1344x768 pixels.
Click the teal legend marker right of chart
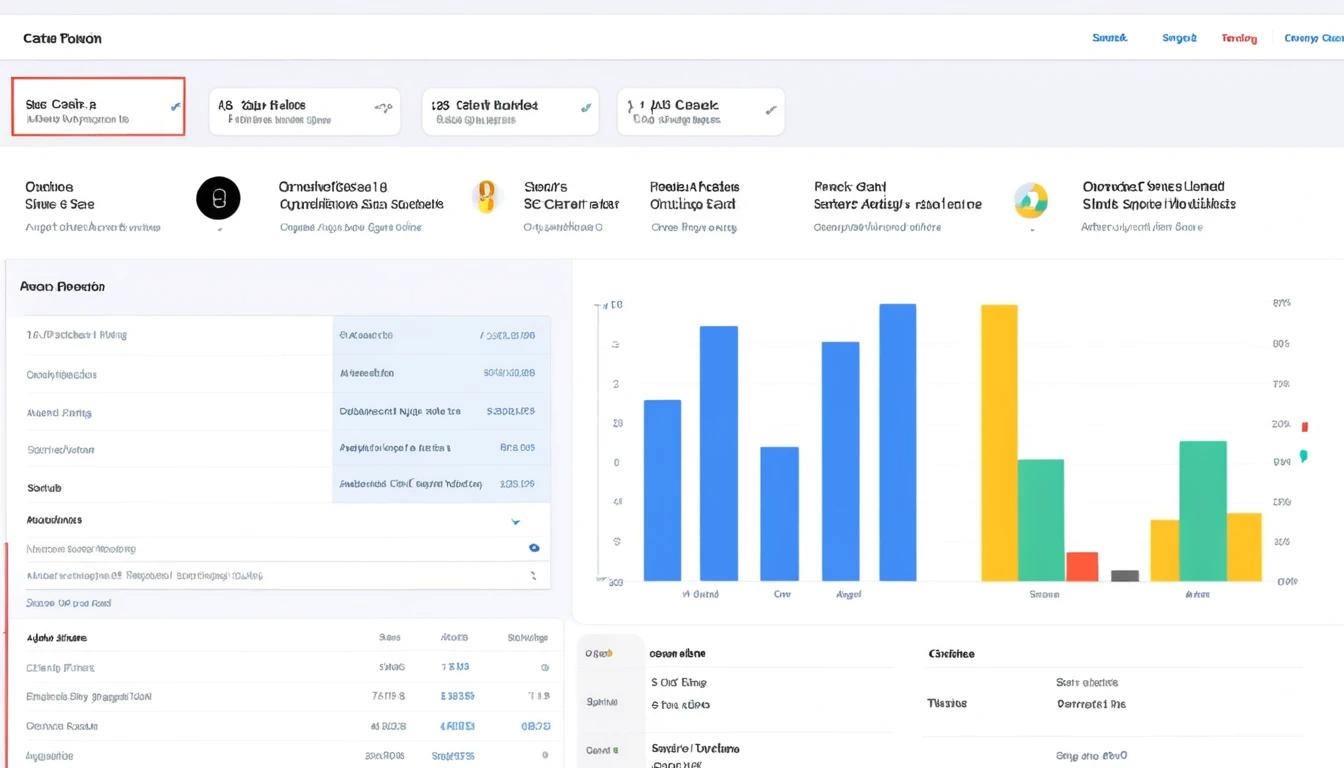click(x=1304, y=456)
